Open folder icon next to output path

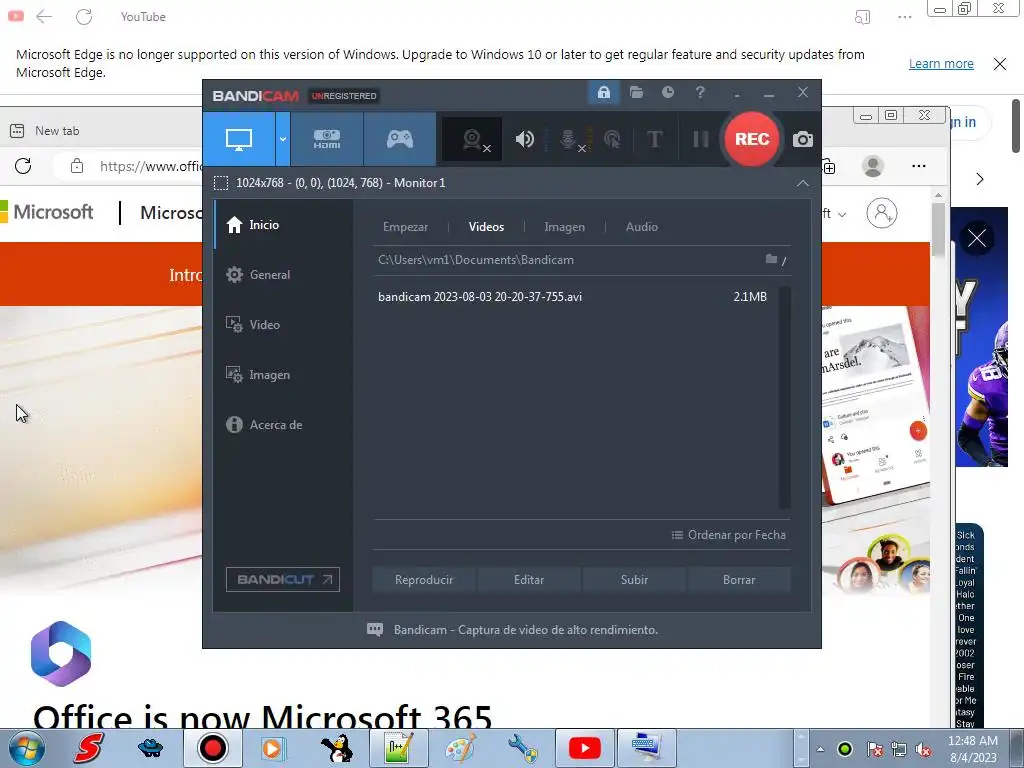771,259
